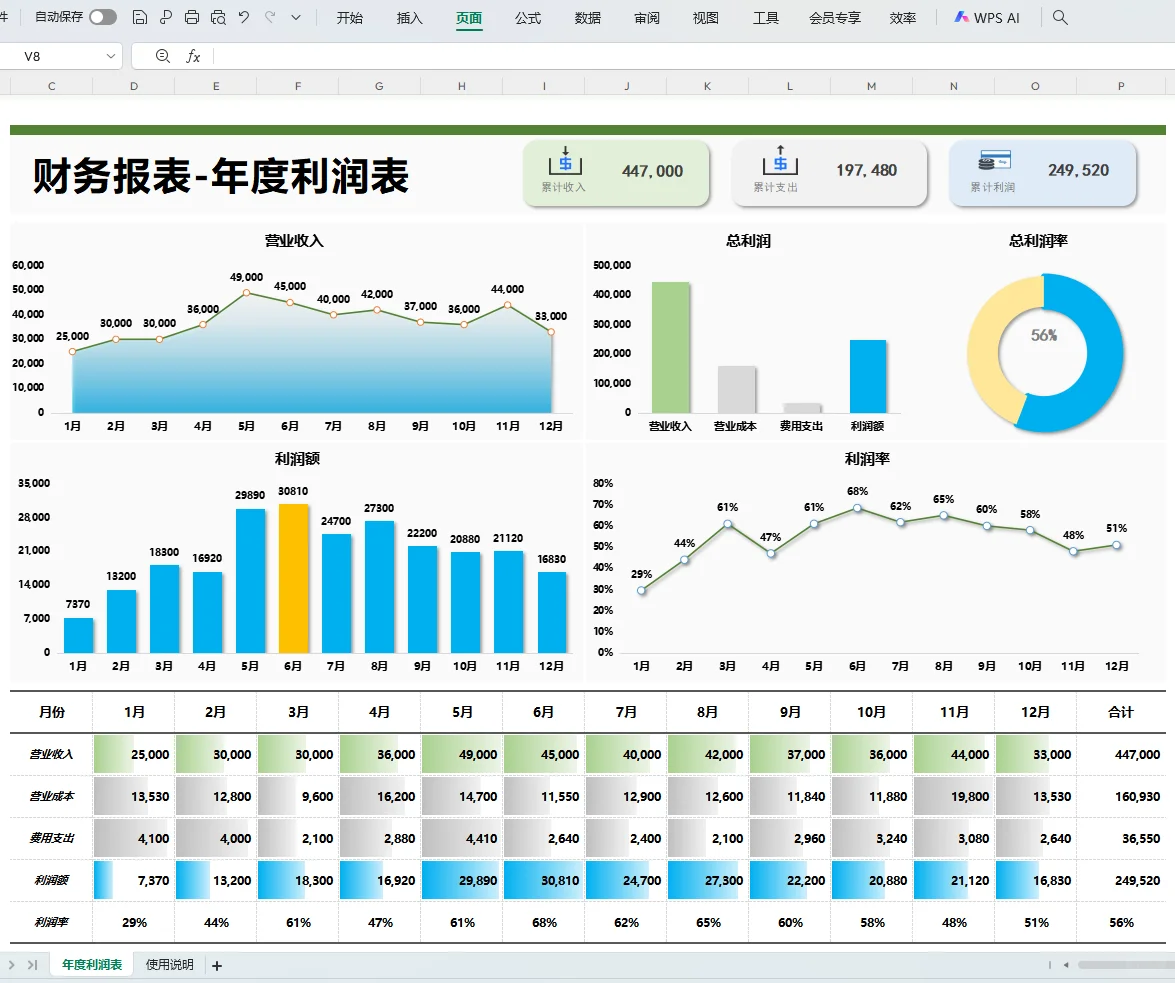The image size is (1175, 983).
Task: Click the export-to-PDF icon next to save
Action: [166, 17]
